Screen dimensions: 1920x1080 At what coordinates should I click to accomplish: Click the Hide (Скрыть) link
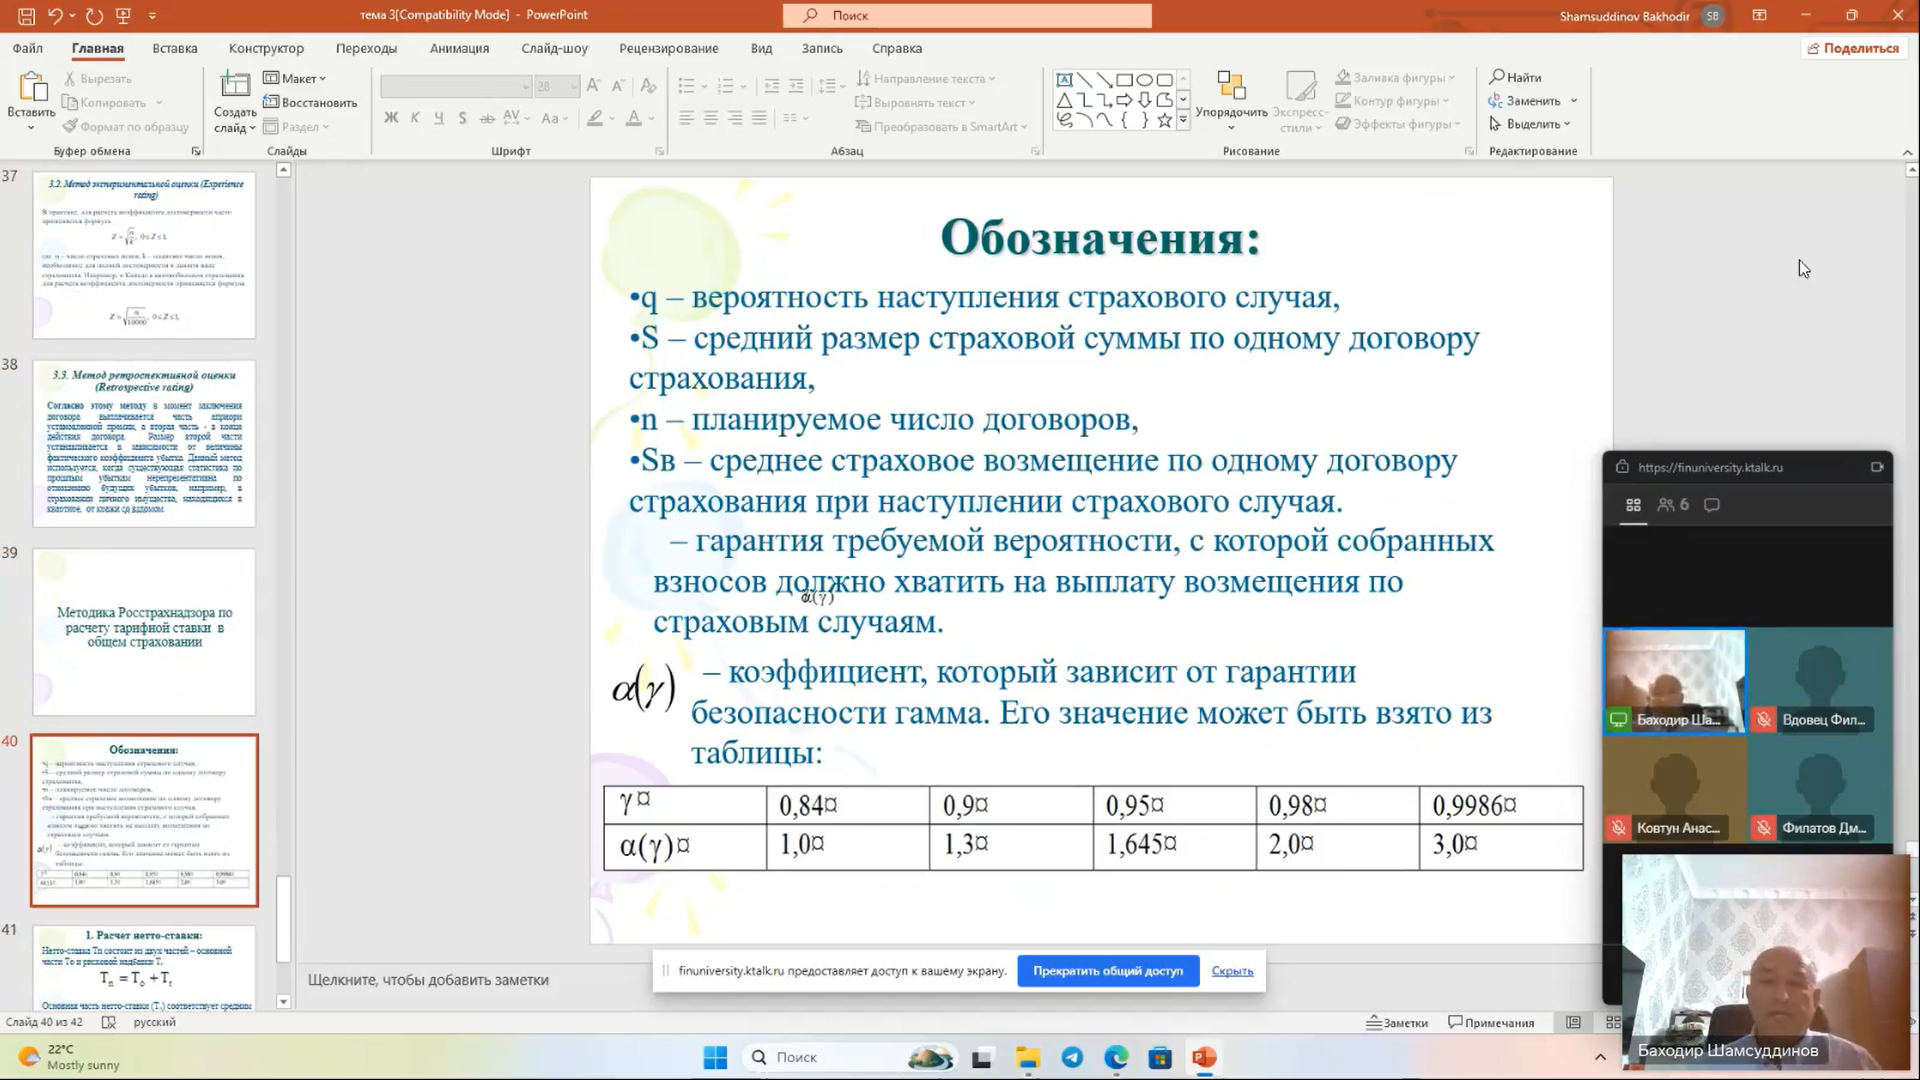pyautogui.click(x=1232, y=971)
